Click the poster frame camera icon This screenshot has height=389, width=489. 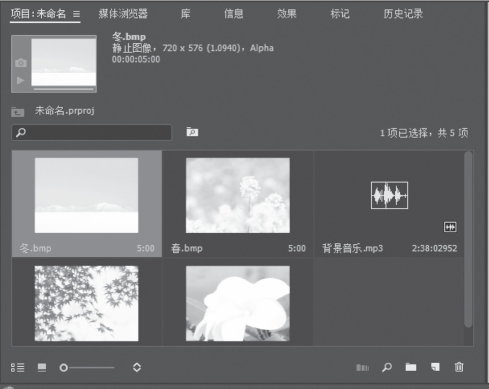(21, 63)
